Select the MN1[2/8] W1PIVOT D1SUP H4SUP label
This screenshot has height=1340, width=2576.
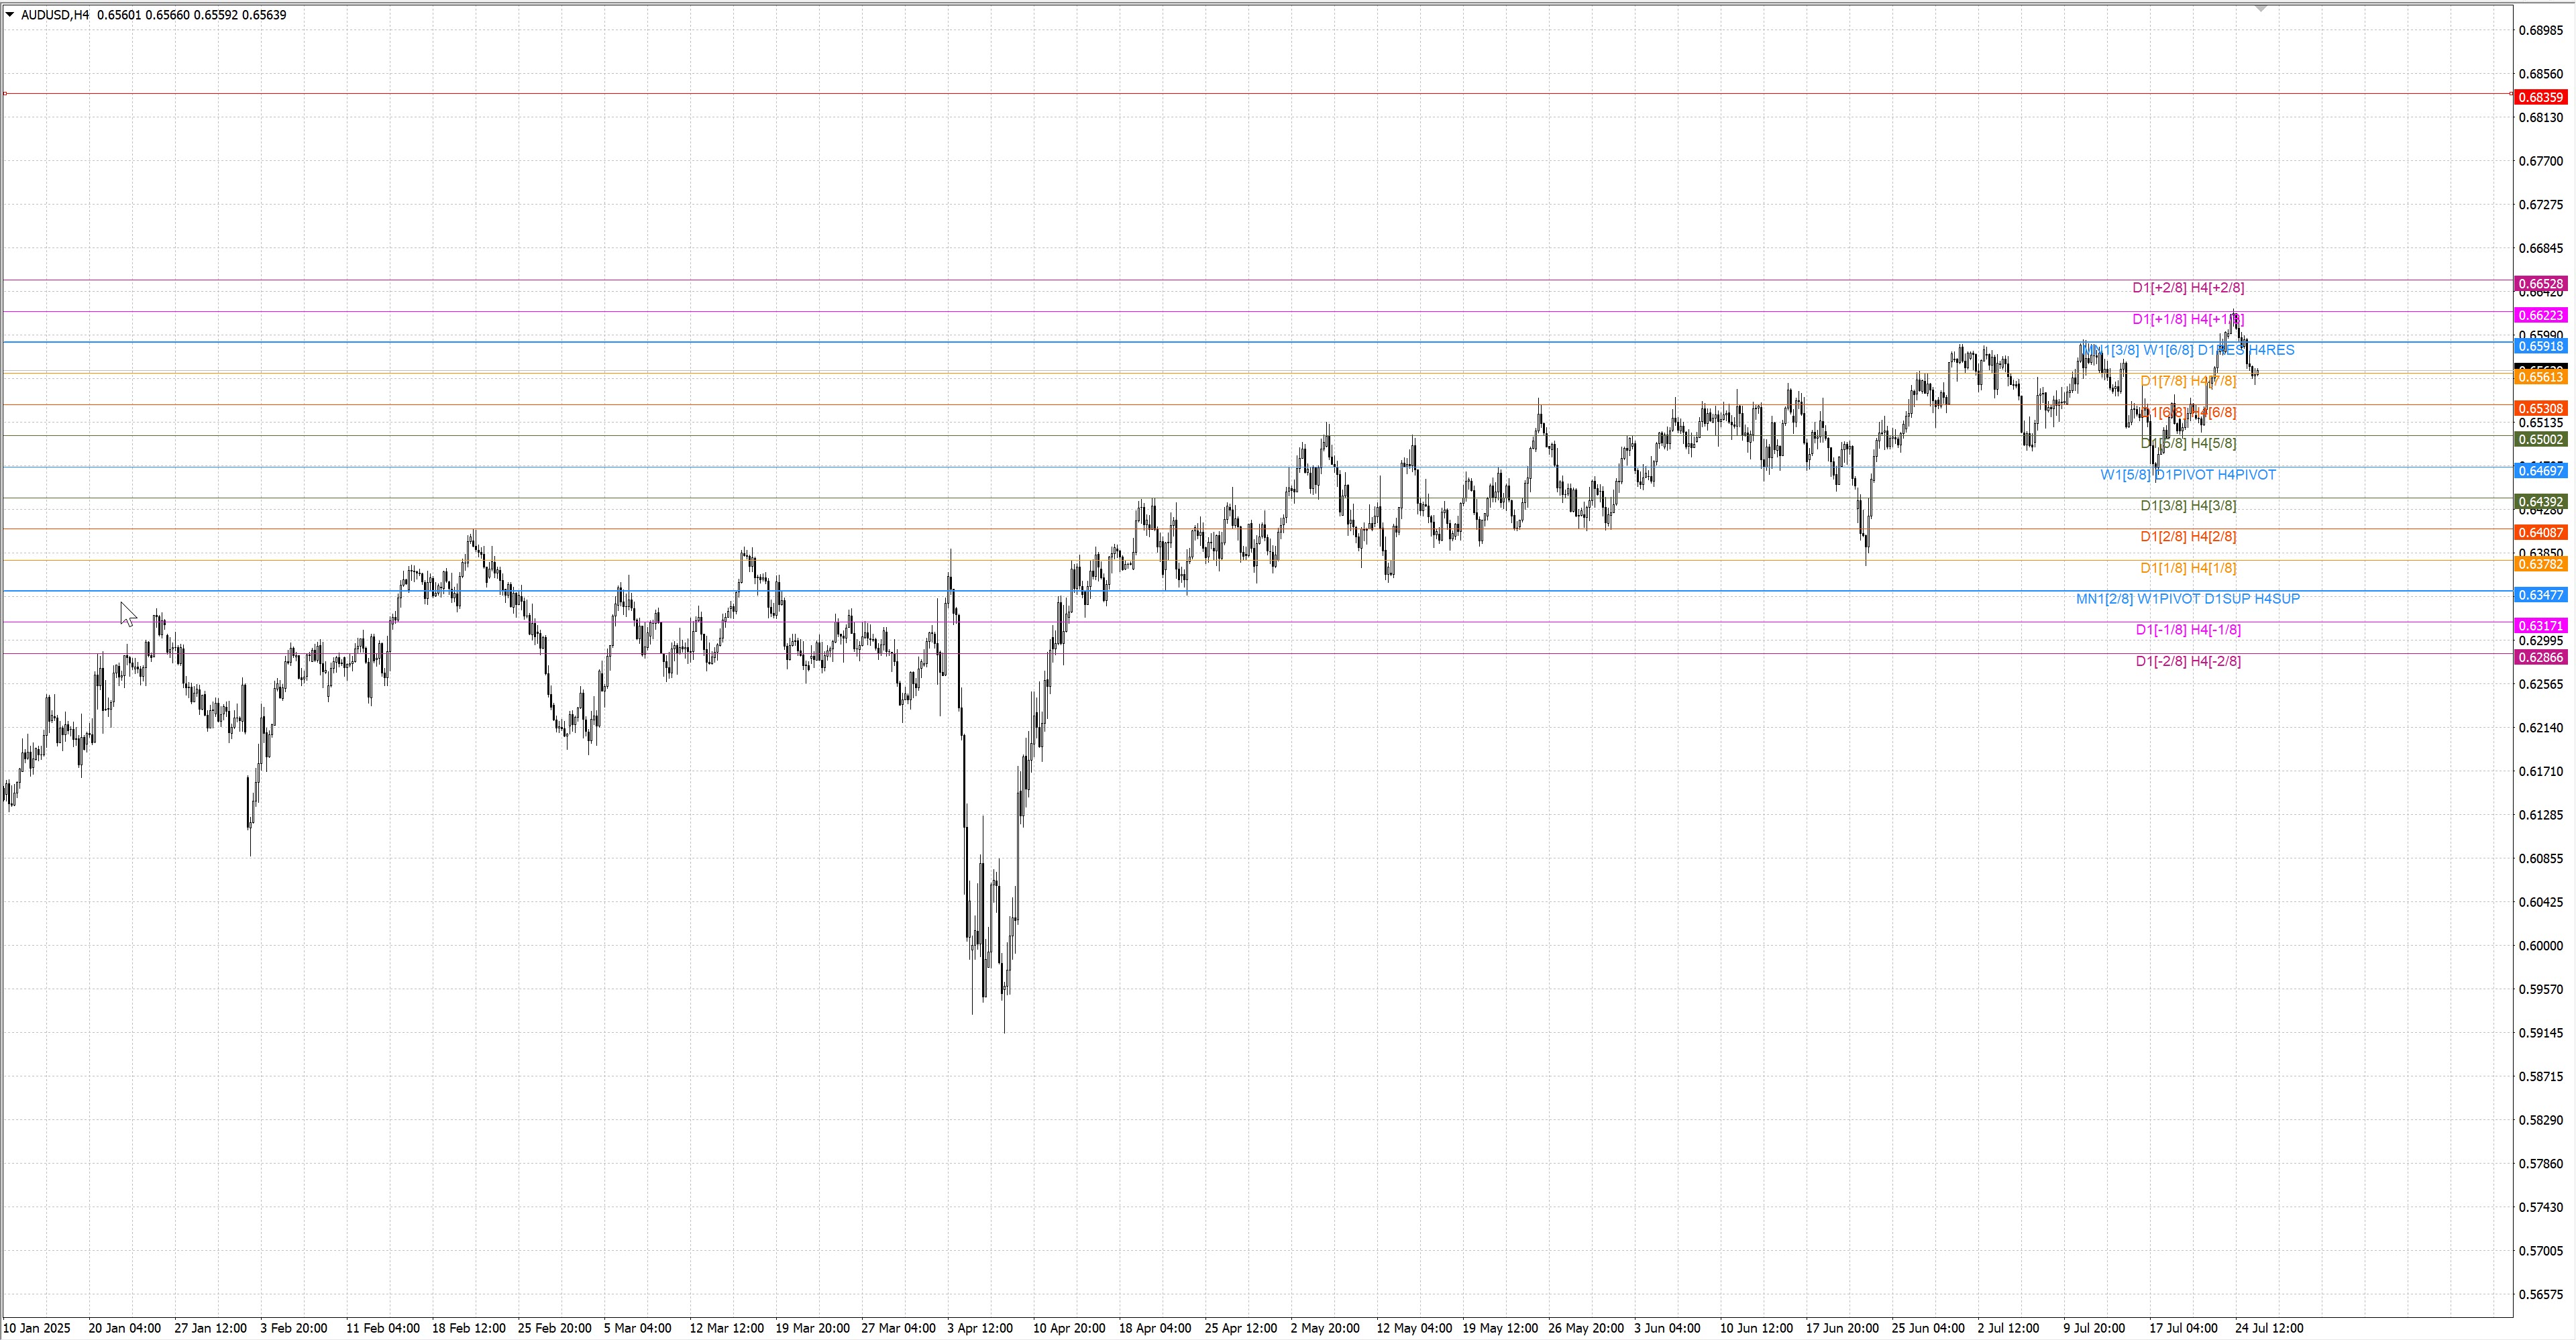(2188, 599)
